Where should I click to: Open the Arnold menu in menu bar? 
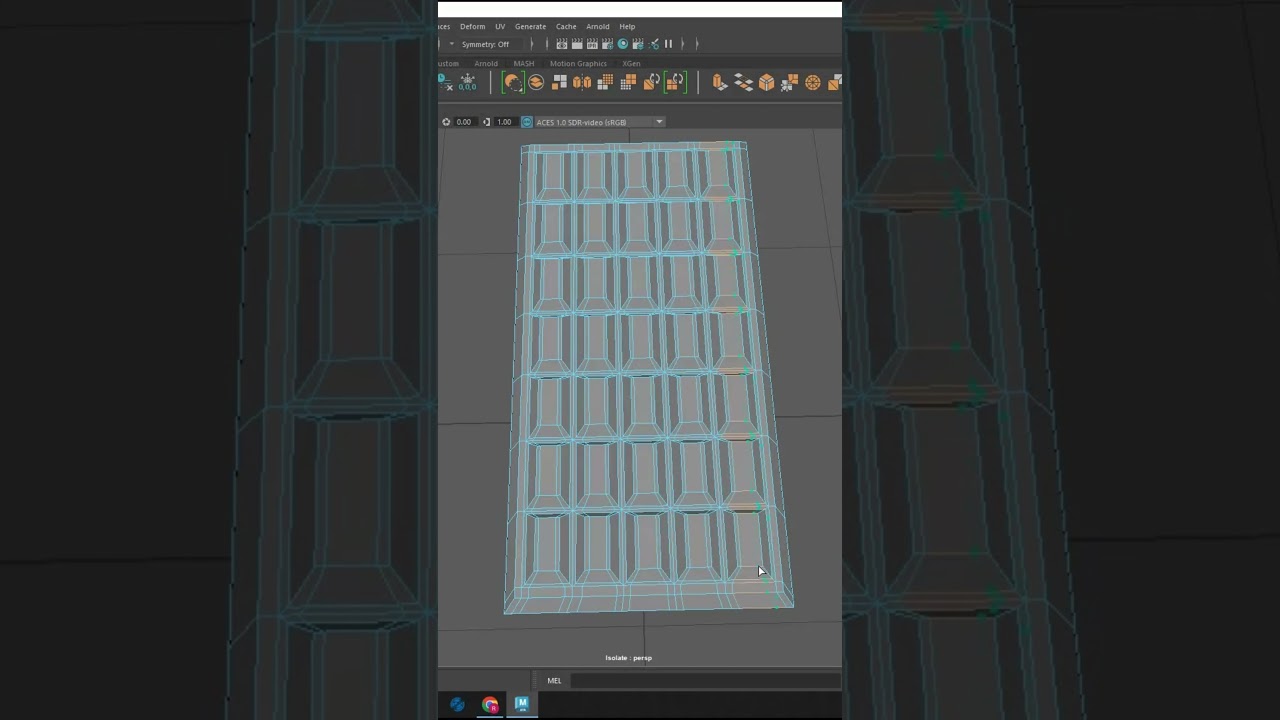(x=598, y=26)
